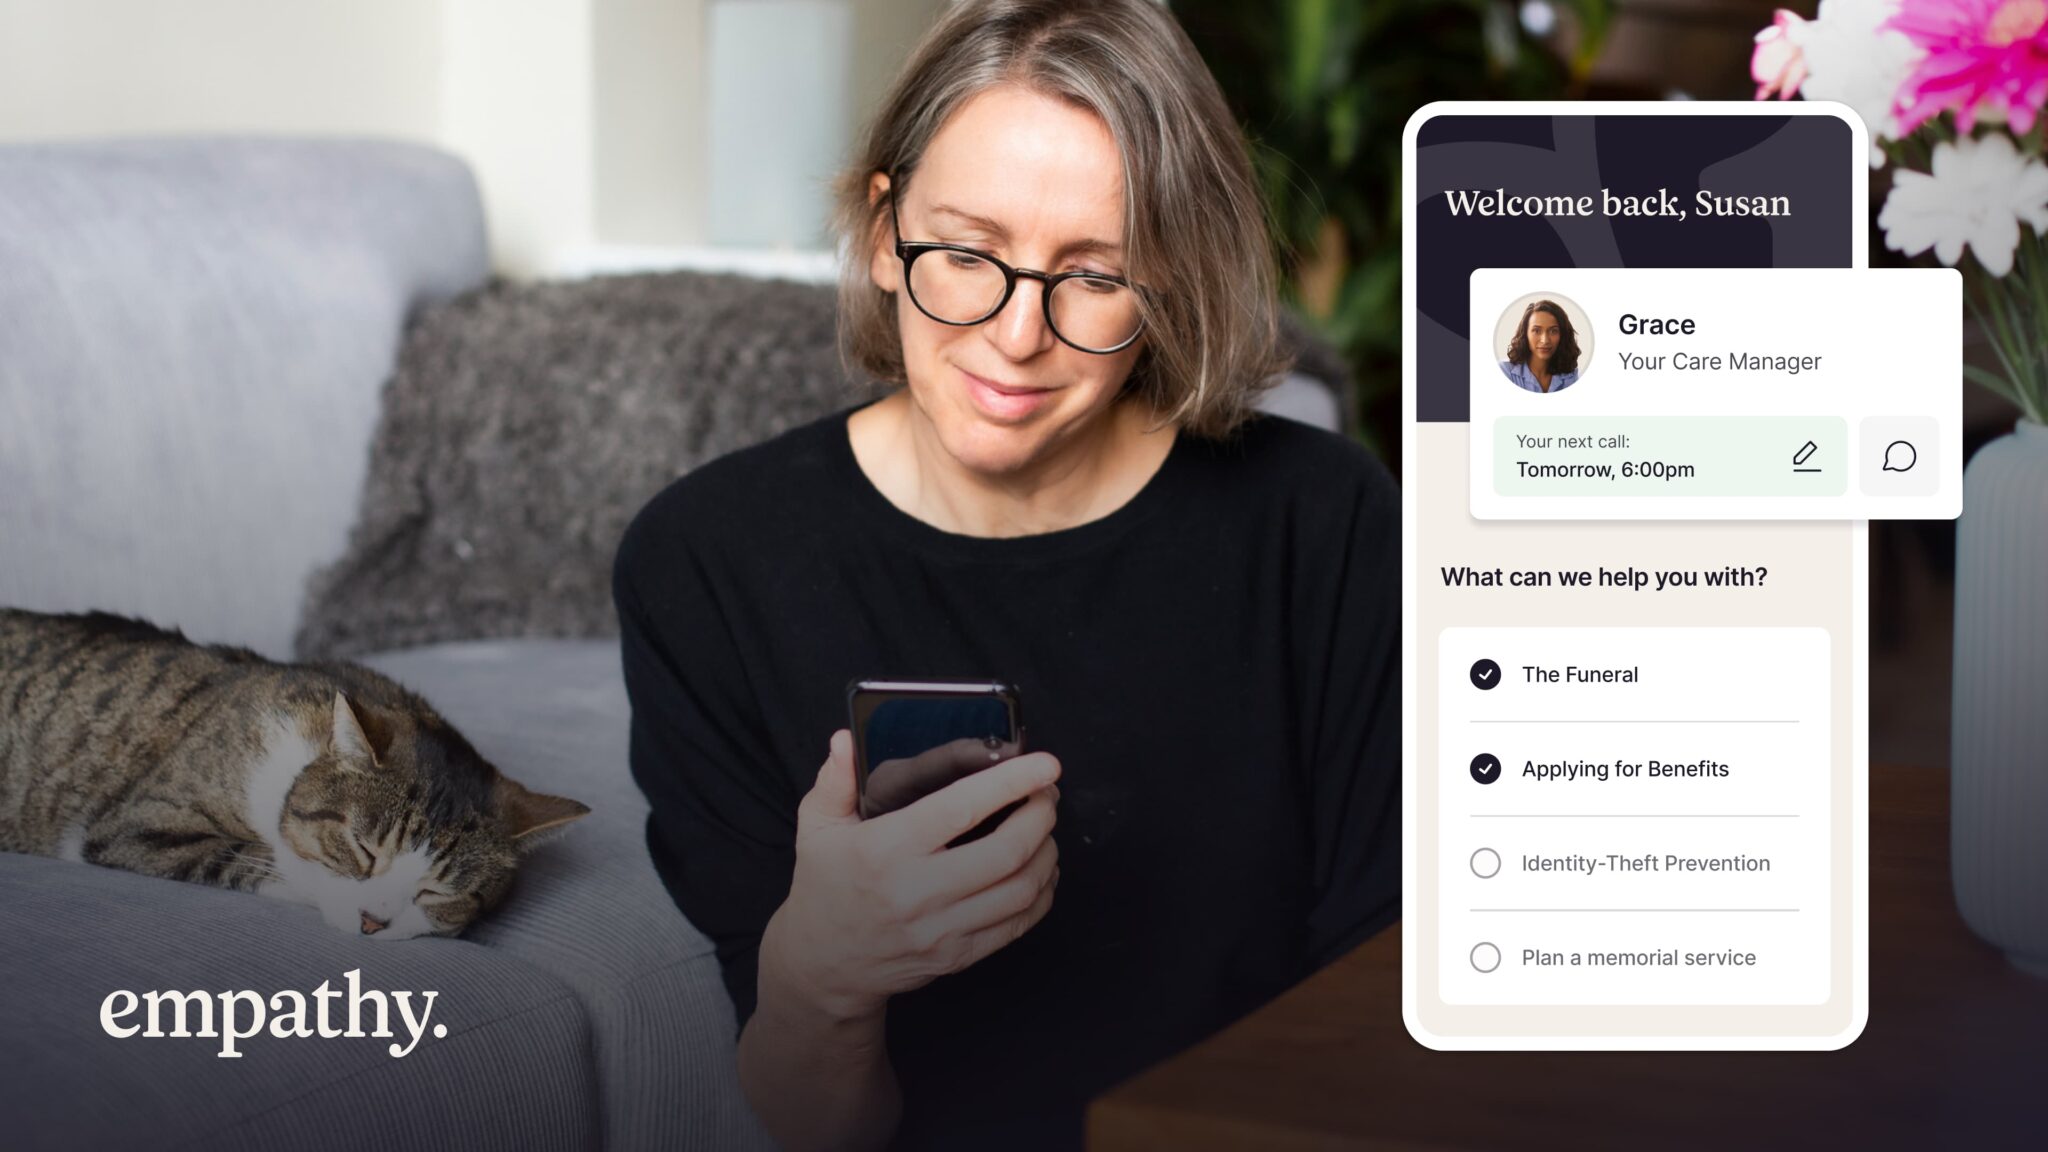Click the edit/pencil icon for call
This screenshot has width=2048, height=1152.
click(x=1806, y=456)
